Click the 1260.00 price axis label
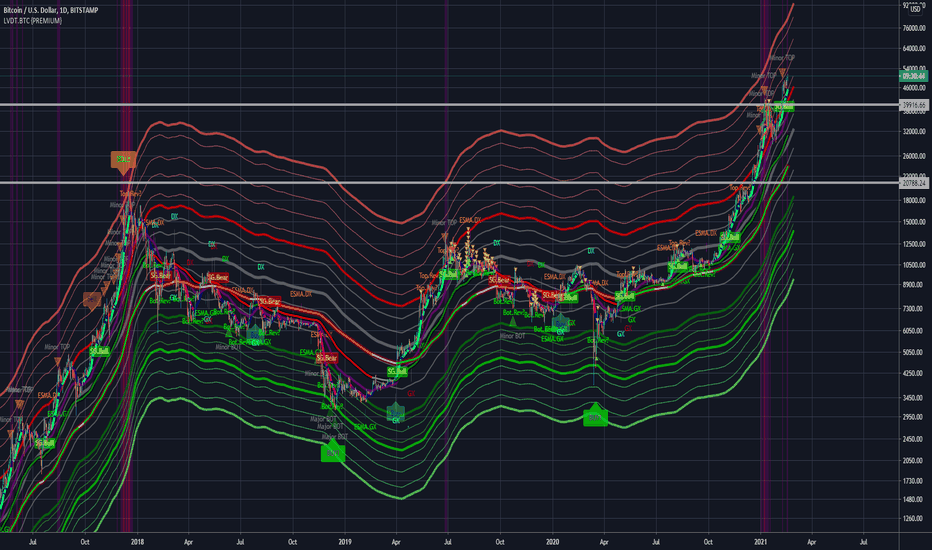This screenshot has height=550, width=932. coord(914,518)
